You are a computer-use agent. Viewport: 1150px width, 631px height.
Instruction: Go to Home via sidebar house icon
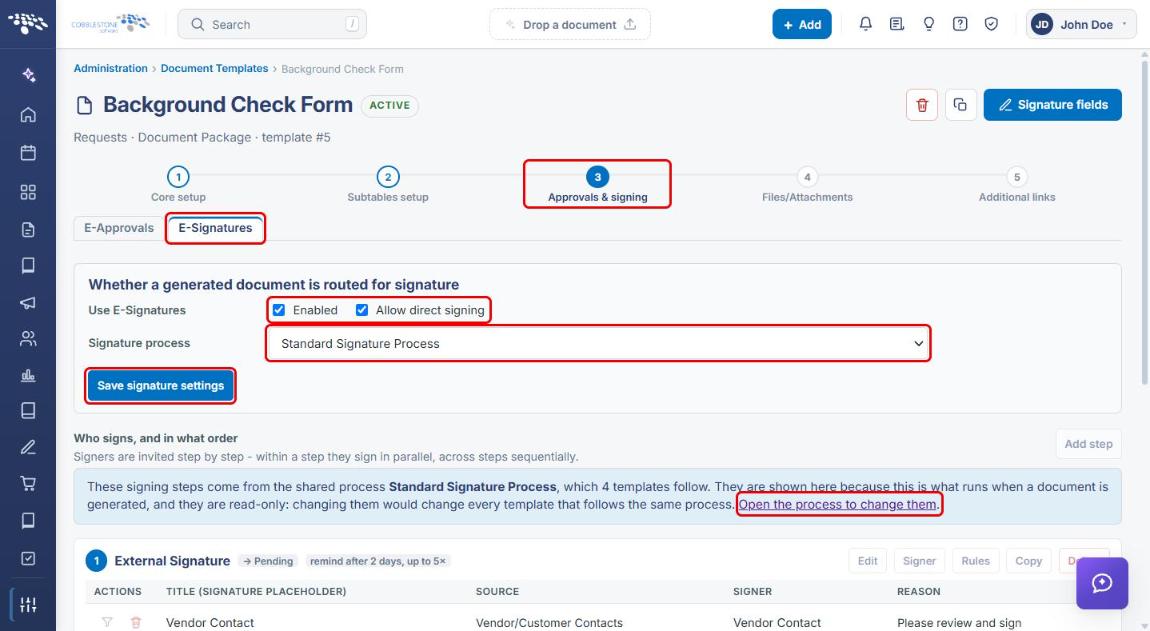(x=28, y=114)
